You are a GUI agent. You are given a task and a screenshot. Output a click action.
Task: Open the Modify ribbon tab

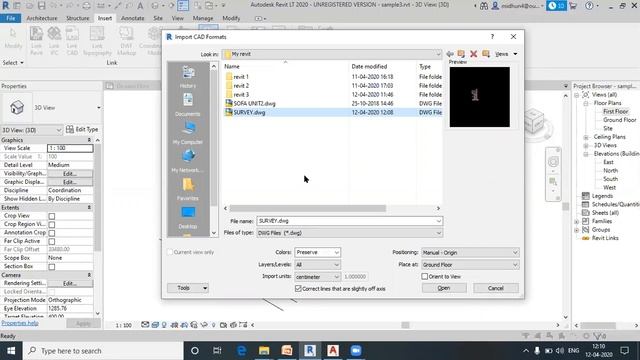[x=231, y=18]
